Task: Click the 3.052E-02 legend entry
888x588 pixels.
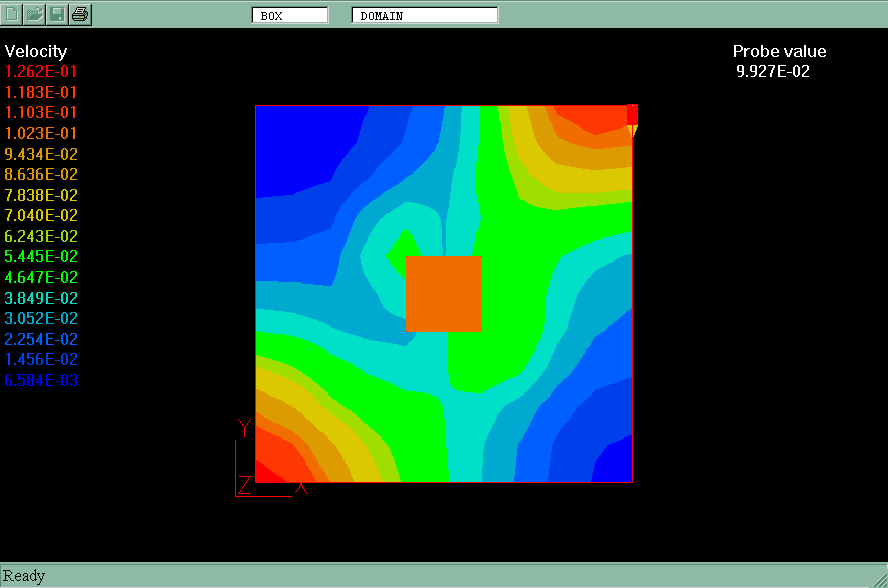Action: click(41, 318)
